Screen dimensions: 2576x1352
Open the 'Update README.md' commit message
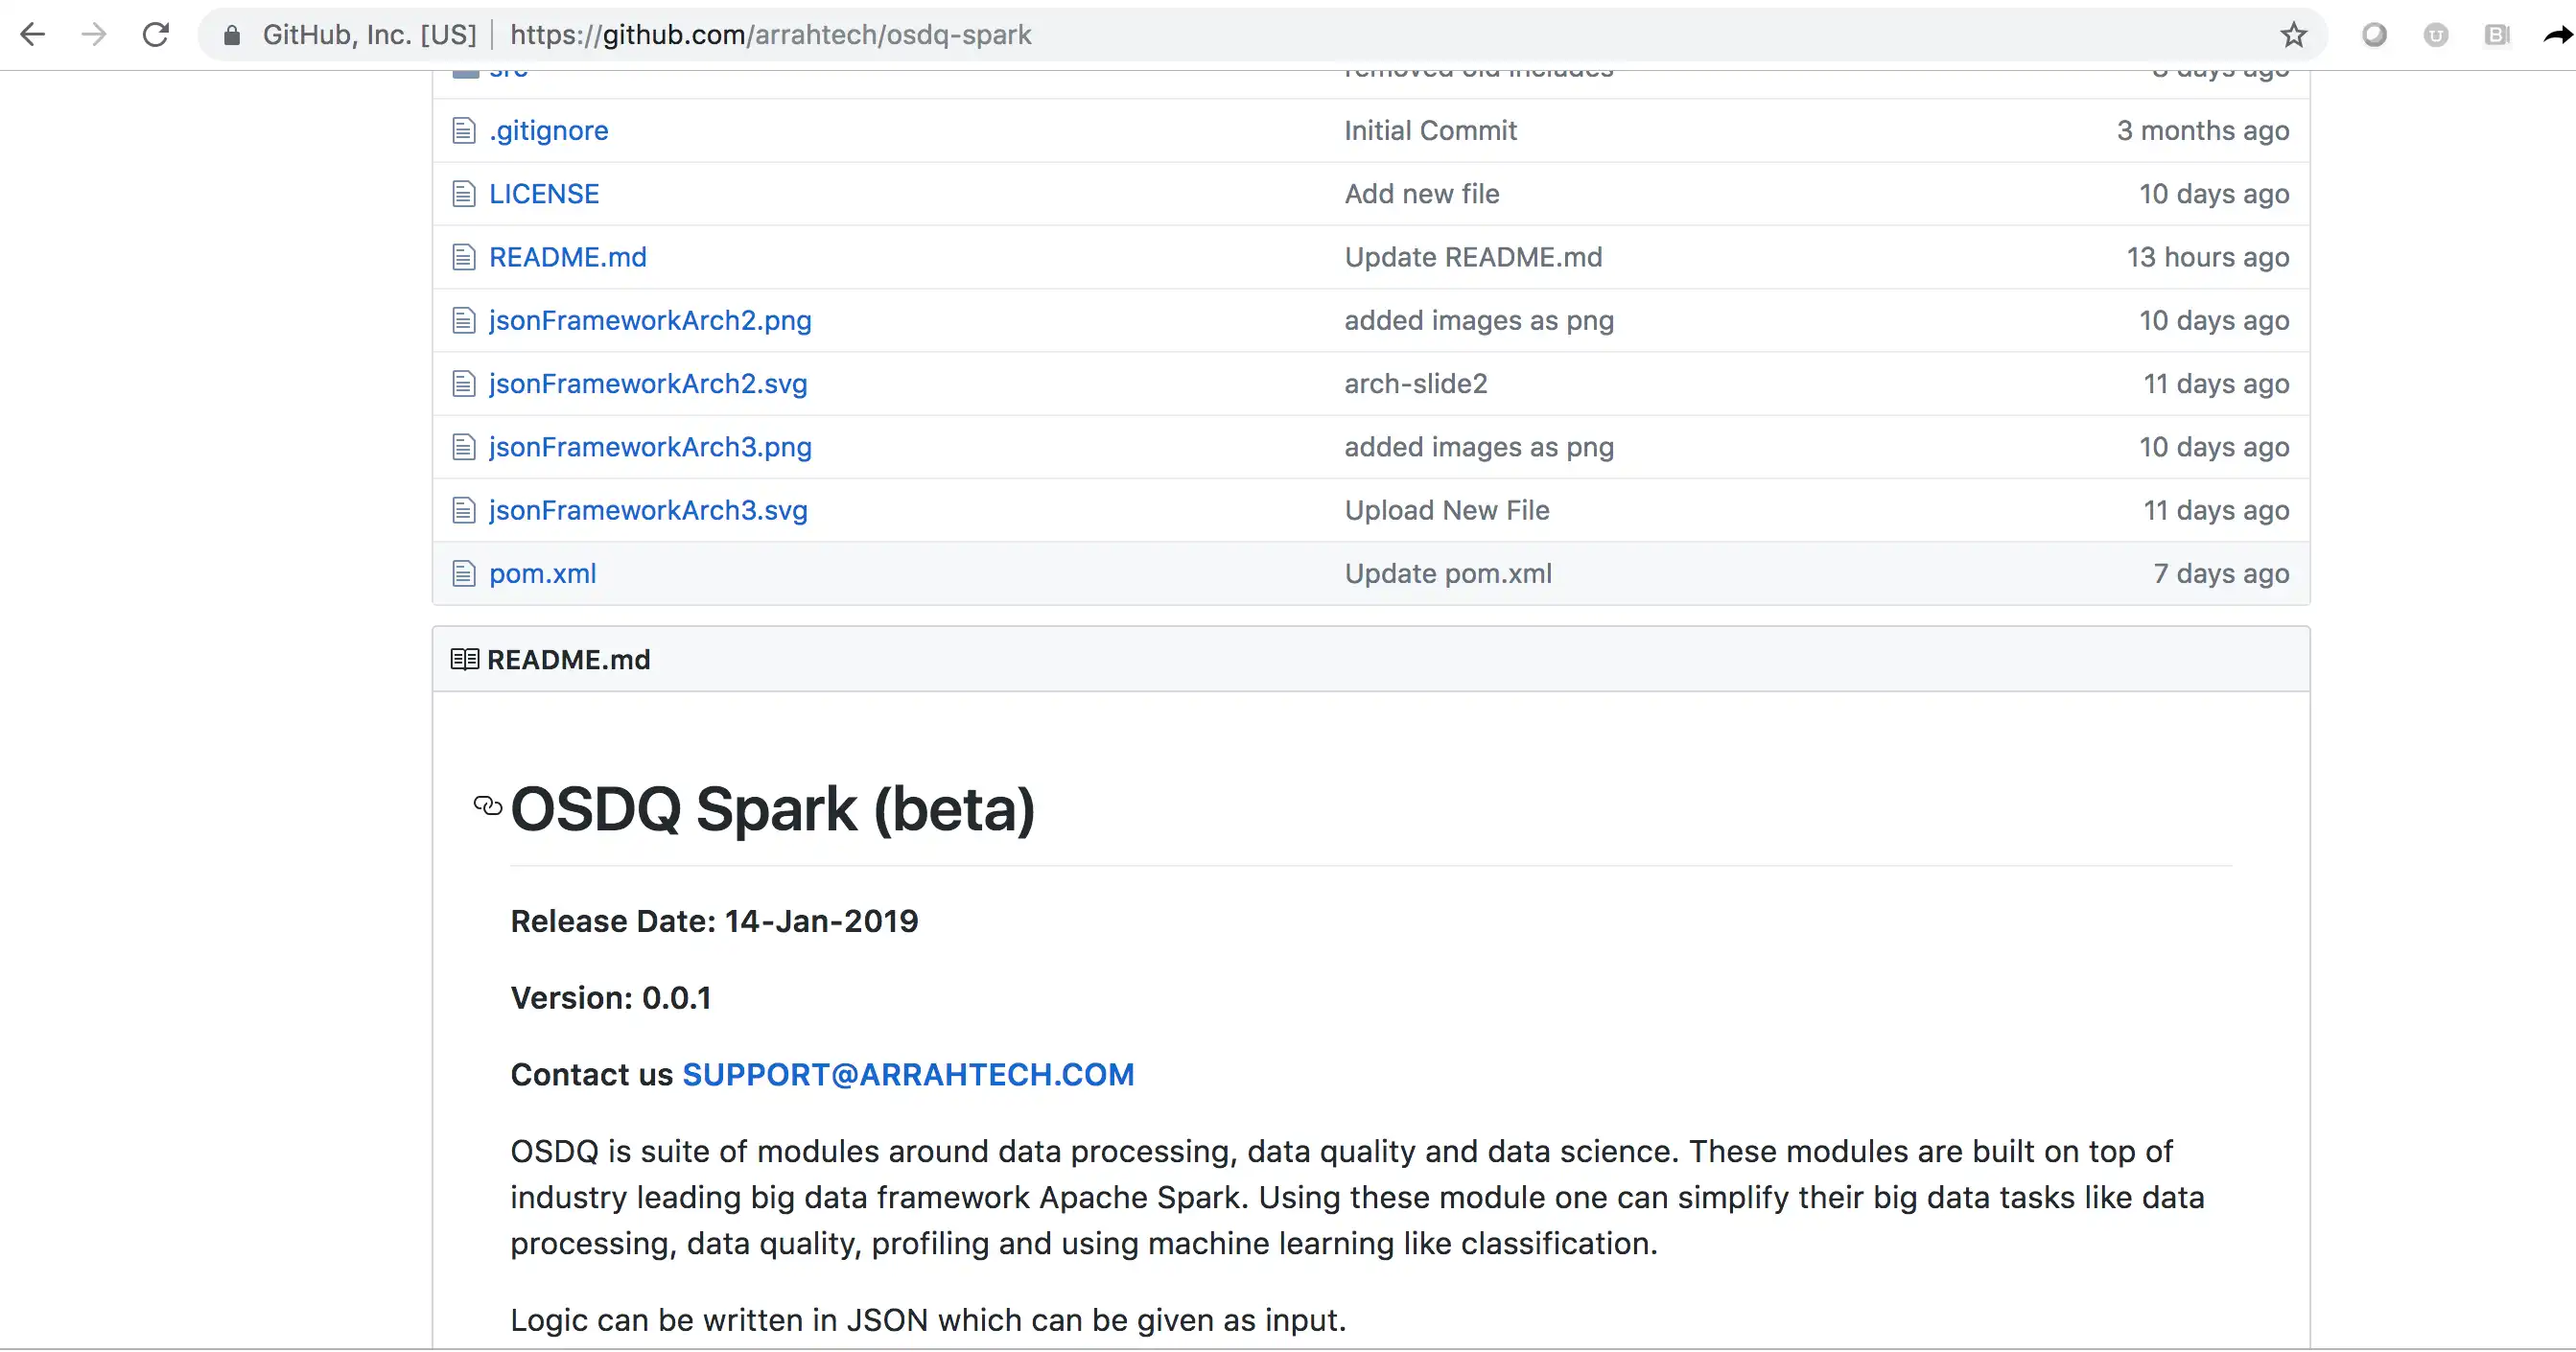1473,257
